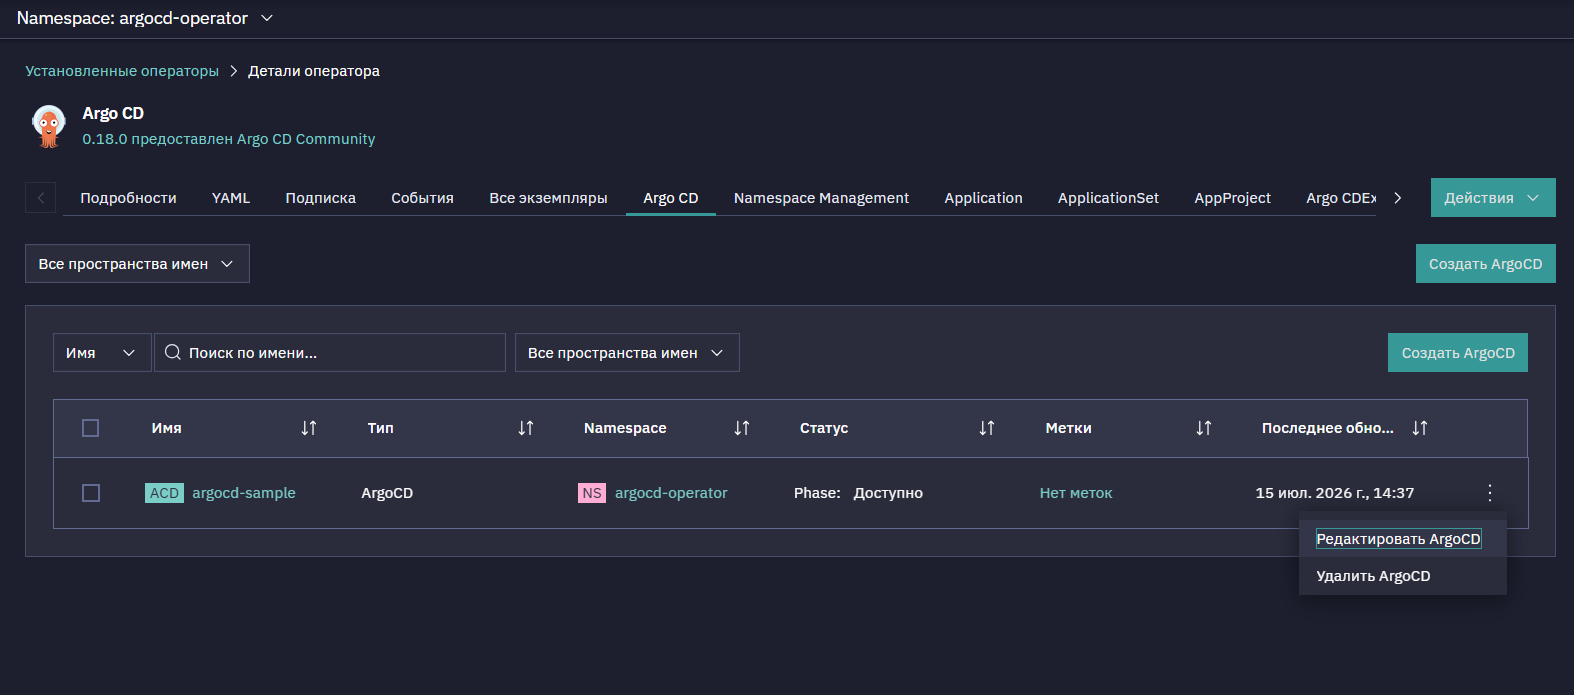This screenshot has width=1574, height=695.
Task: Switch to Подробности tab
Action: click(128, 198)
